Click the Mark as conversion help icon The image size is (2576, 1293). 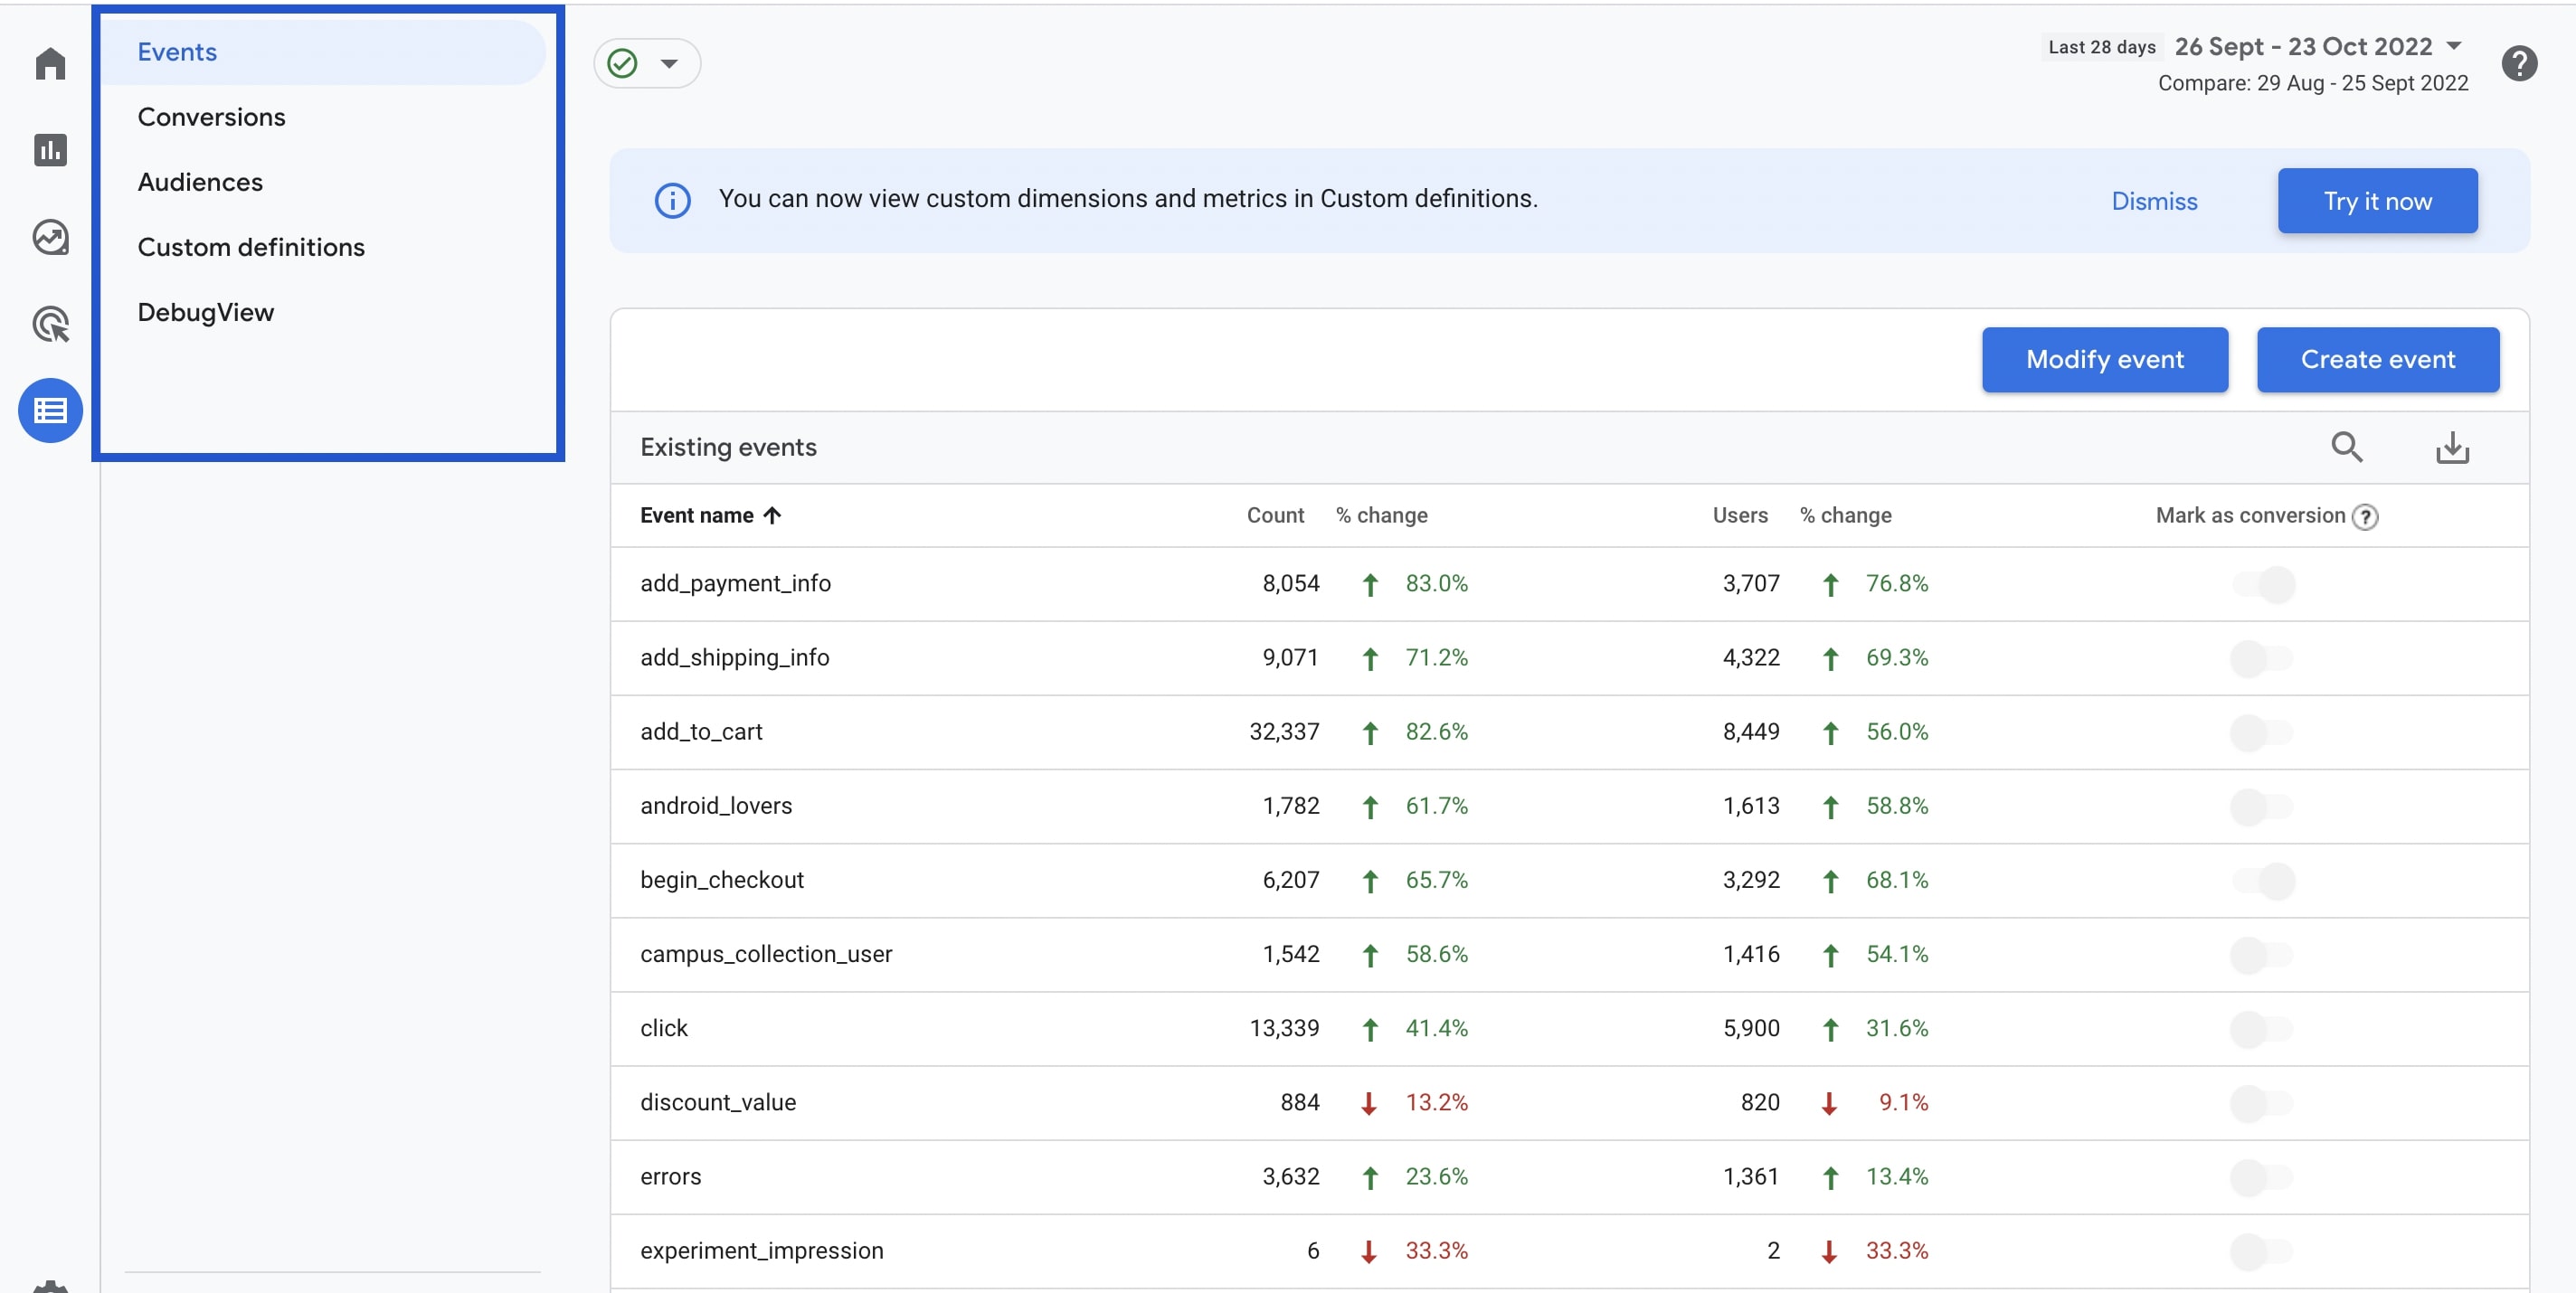click(x=2365, y=517)
